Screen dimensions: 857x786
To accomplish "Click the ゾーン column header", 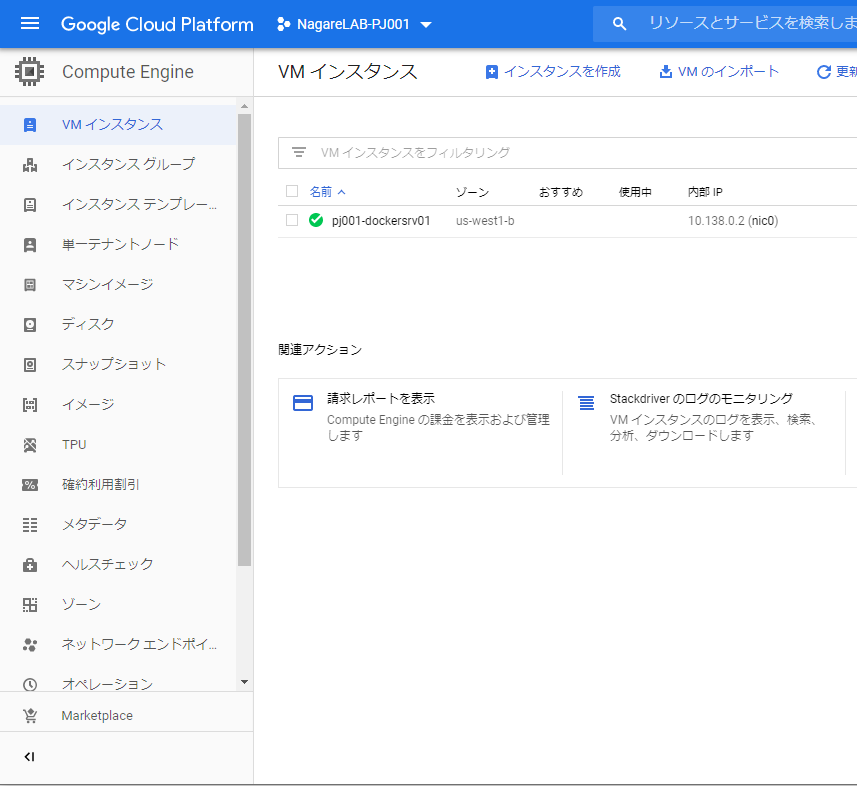I will pyautogui.click(x=472, y=192).
